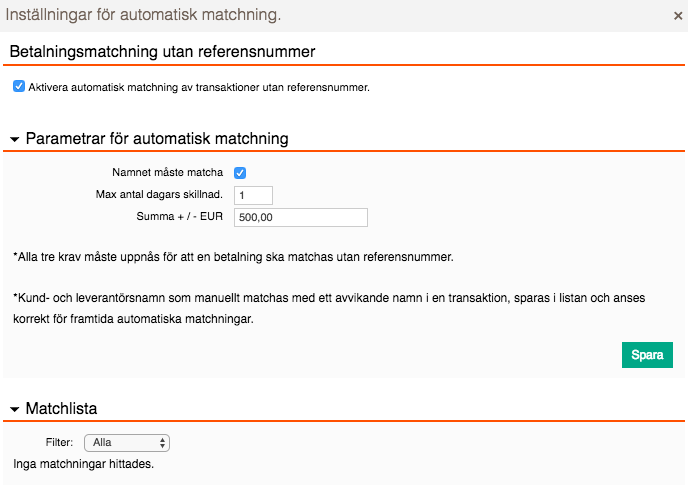Focus the Max antal dagars skillnad field

click(254, 195)
